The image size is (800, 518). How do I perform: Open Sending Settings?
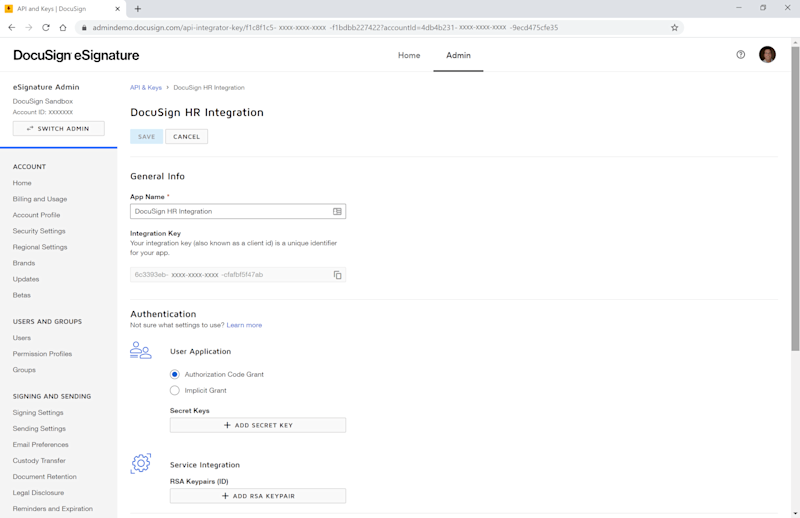[x=39, y=429]
